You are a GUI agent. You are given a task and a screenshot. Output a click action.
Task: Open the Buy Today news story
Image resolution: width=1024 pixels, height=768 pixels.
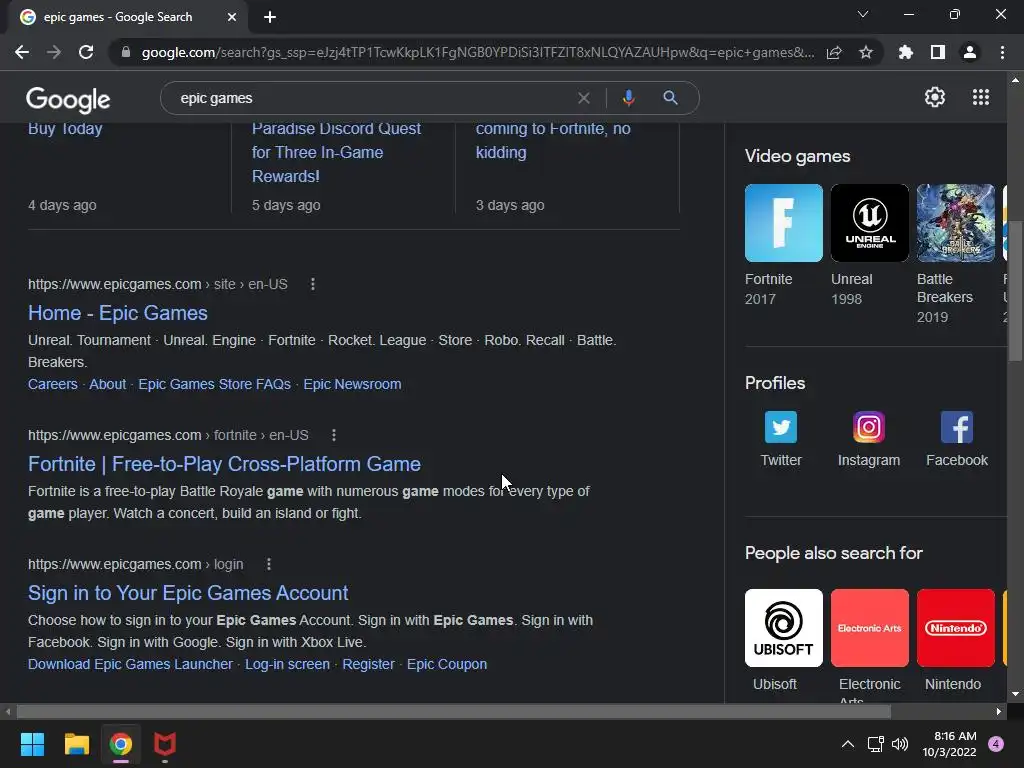point(65,129)
